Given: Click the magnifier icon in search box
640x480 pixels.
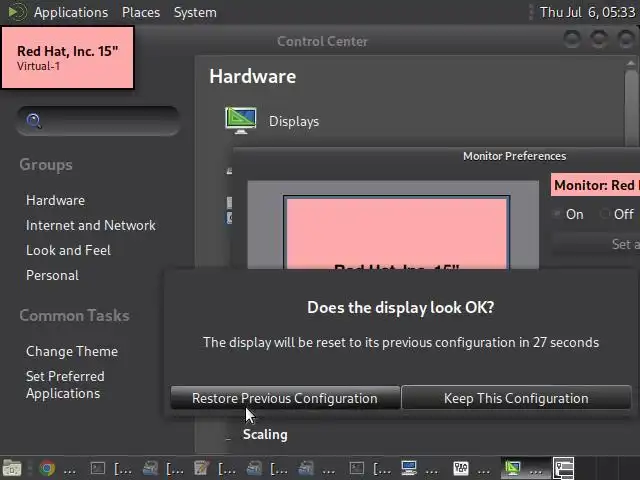Looking at the screenshot, I should pyautogui.click(x=33, y=121).
